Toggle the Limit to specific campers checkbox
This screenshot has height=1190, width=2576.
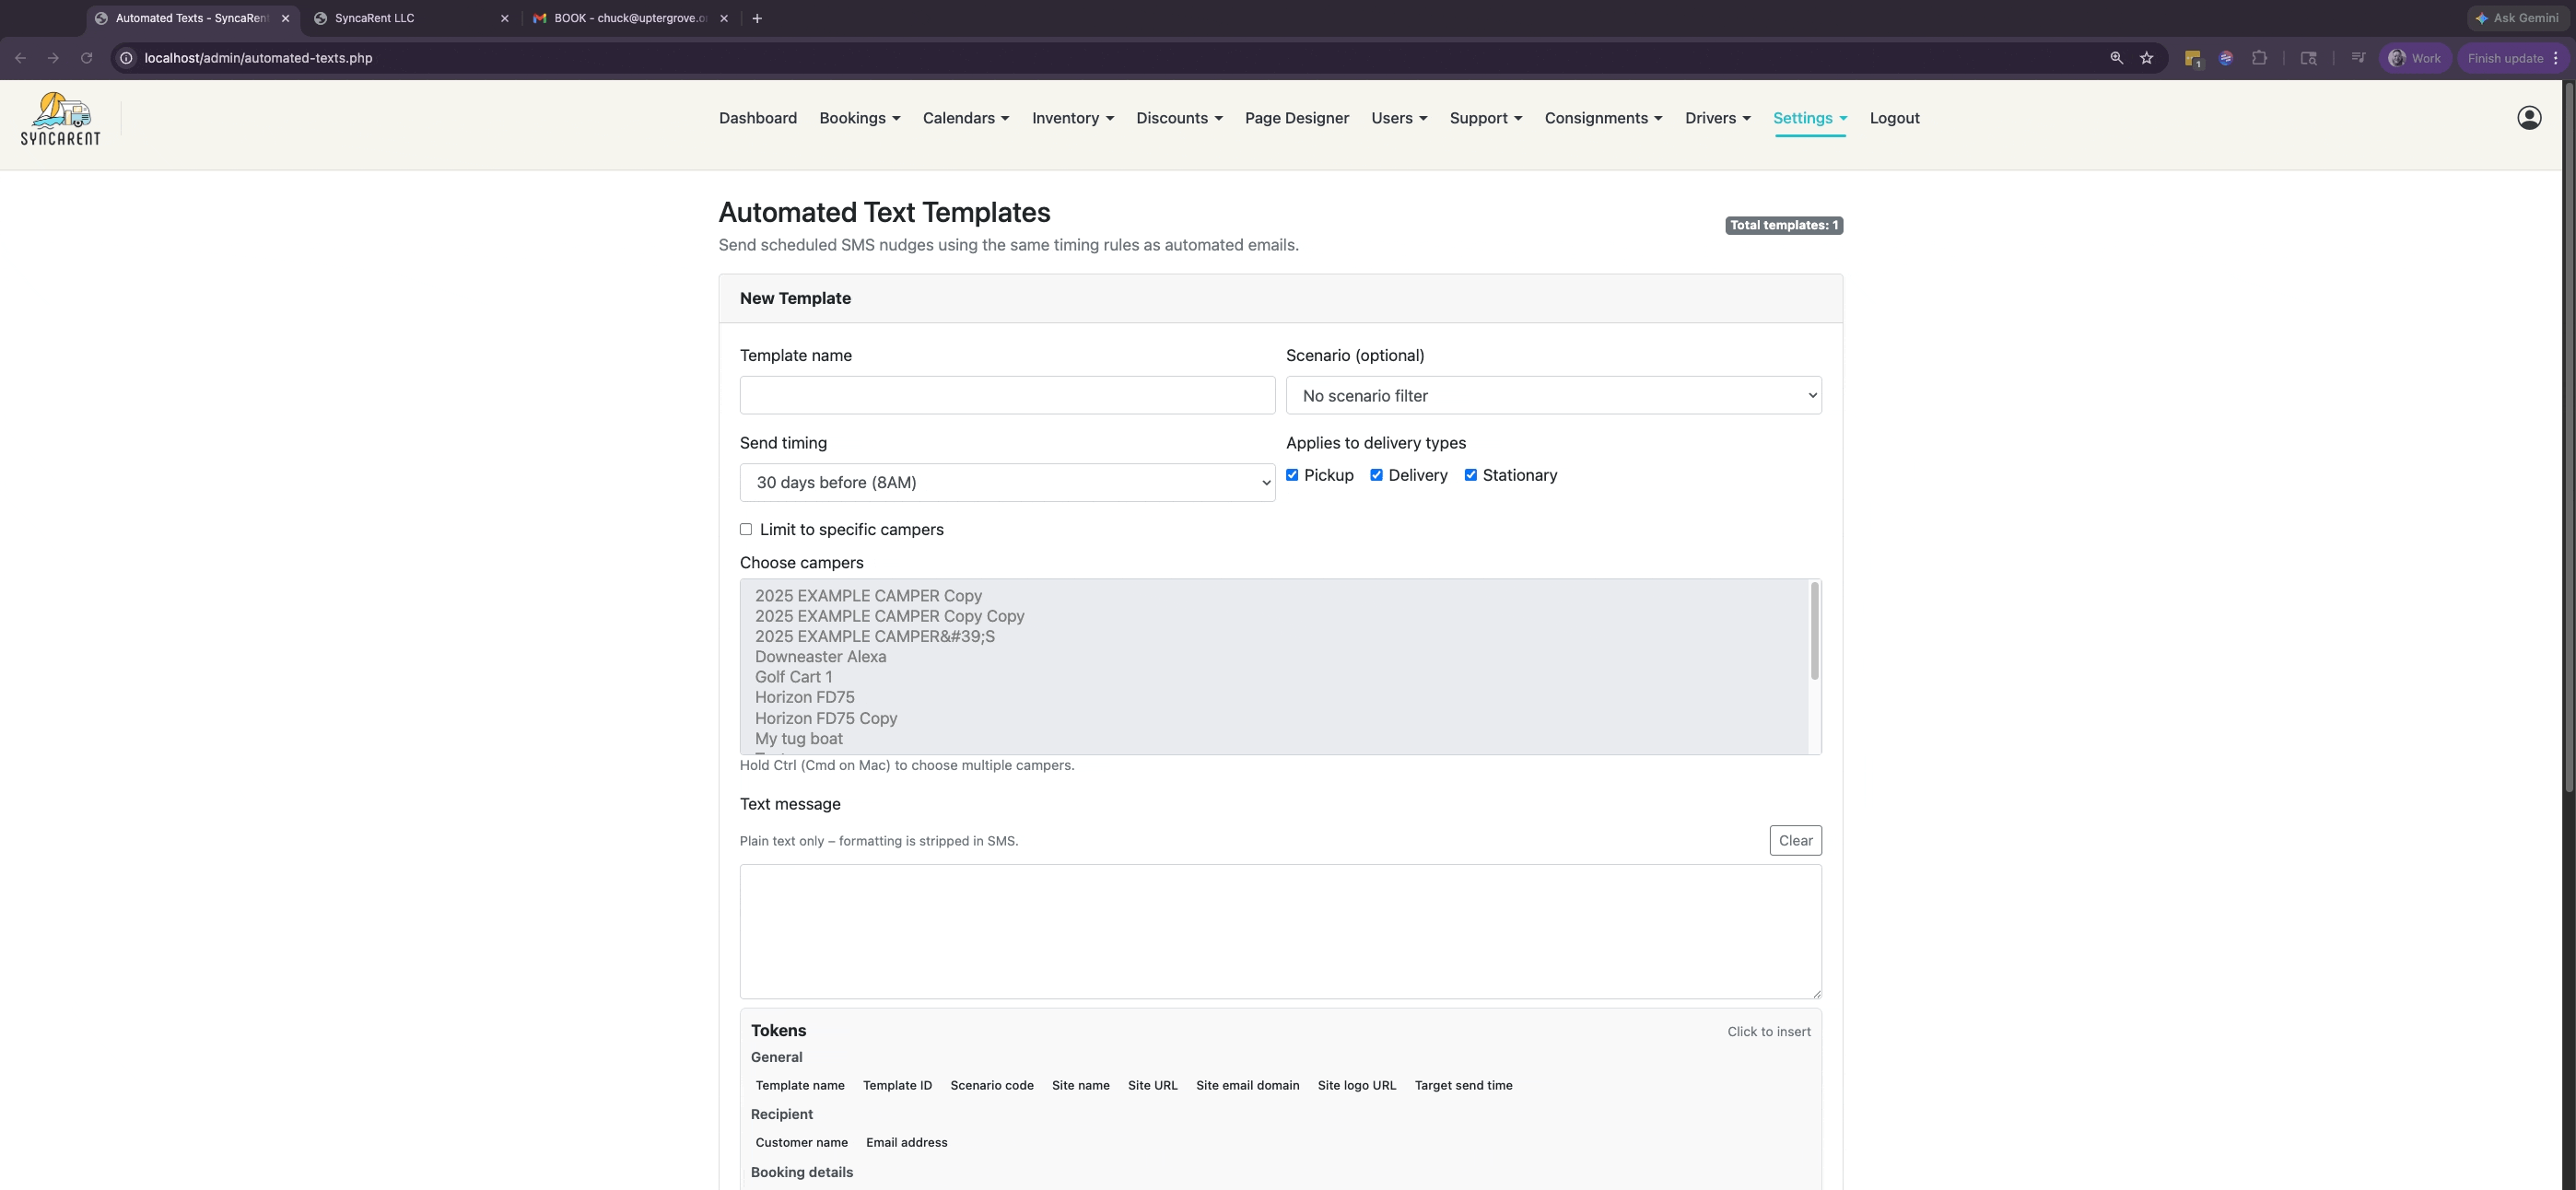pyautogui.click(x=746, y=529)
